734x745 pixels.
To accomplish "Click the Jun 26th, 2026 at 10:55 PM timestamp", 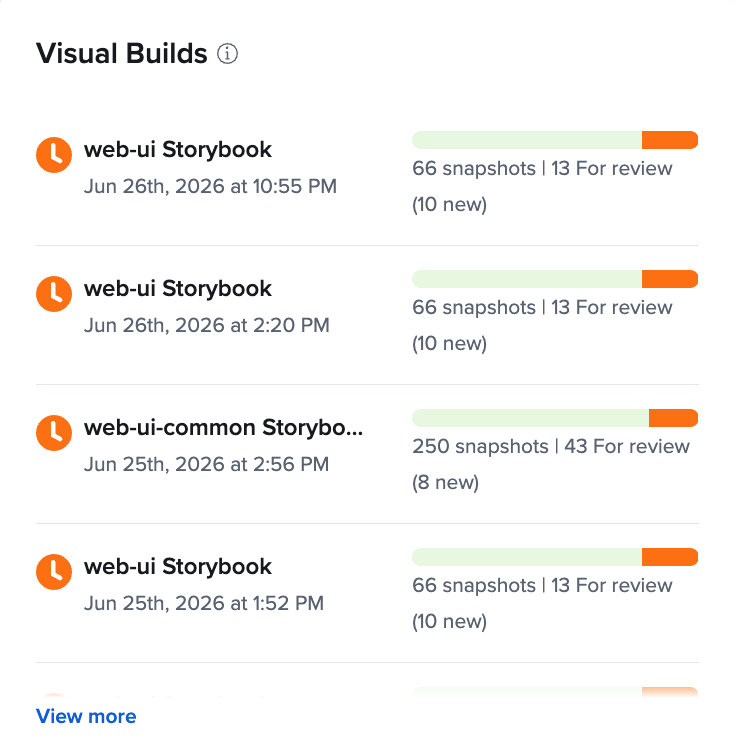I will (210, 186).
